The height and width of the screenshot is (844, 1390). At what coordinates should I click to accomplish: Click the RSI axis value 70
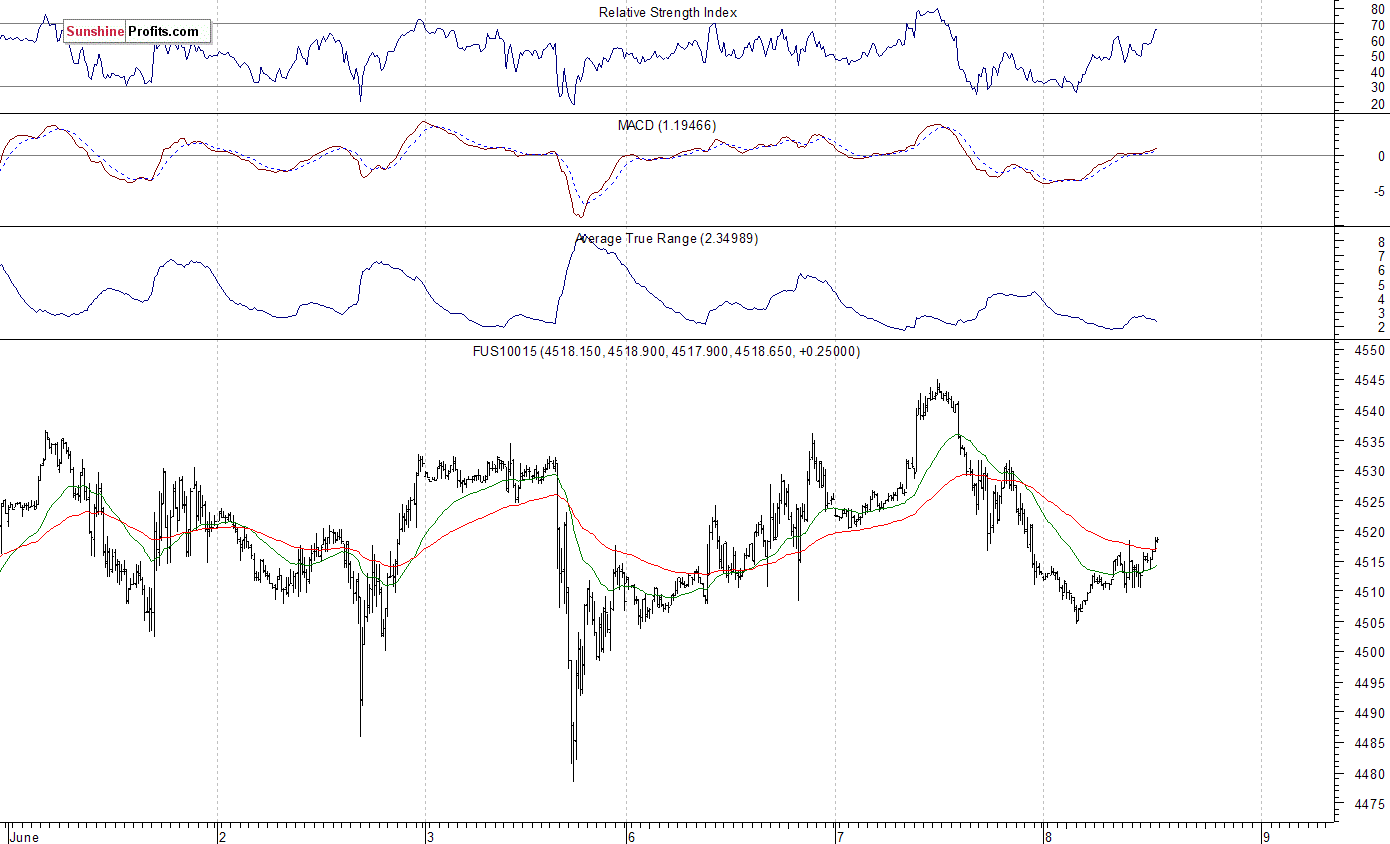pyautogui.click(x=1378, y=25)
